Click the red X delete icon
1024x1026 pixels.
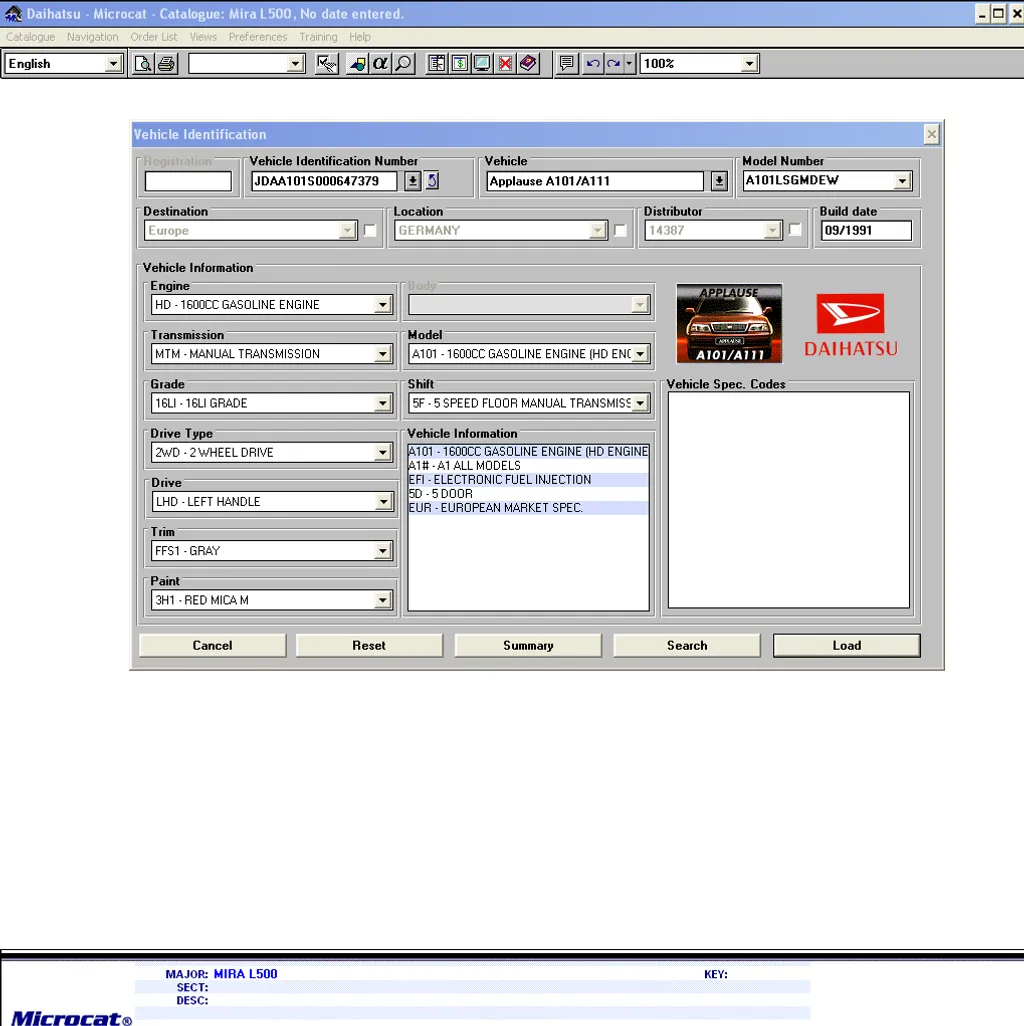pos(505,63)
